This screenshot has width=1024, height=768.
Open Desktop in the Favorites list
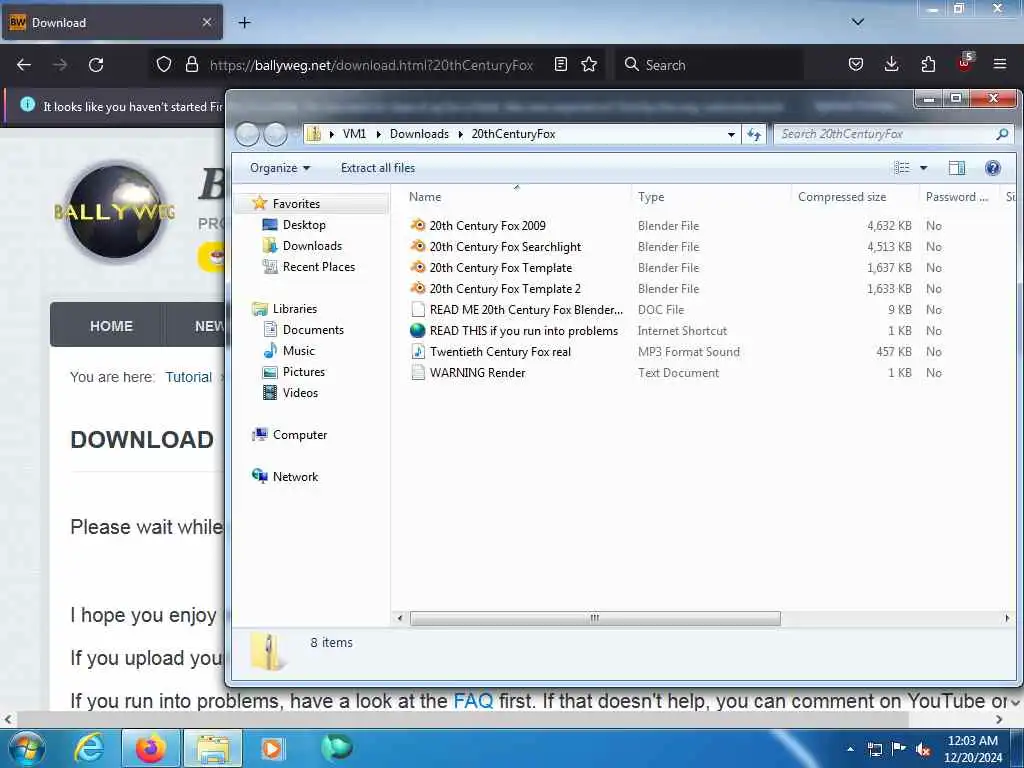pos(304,225)
